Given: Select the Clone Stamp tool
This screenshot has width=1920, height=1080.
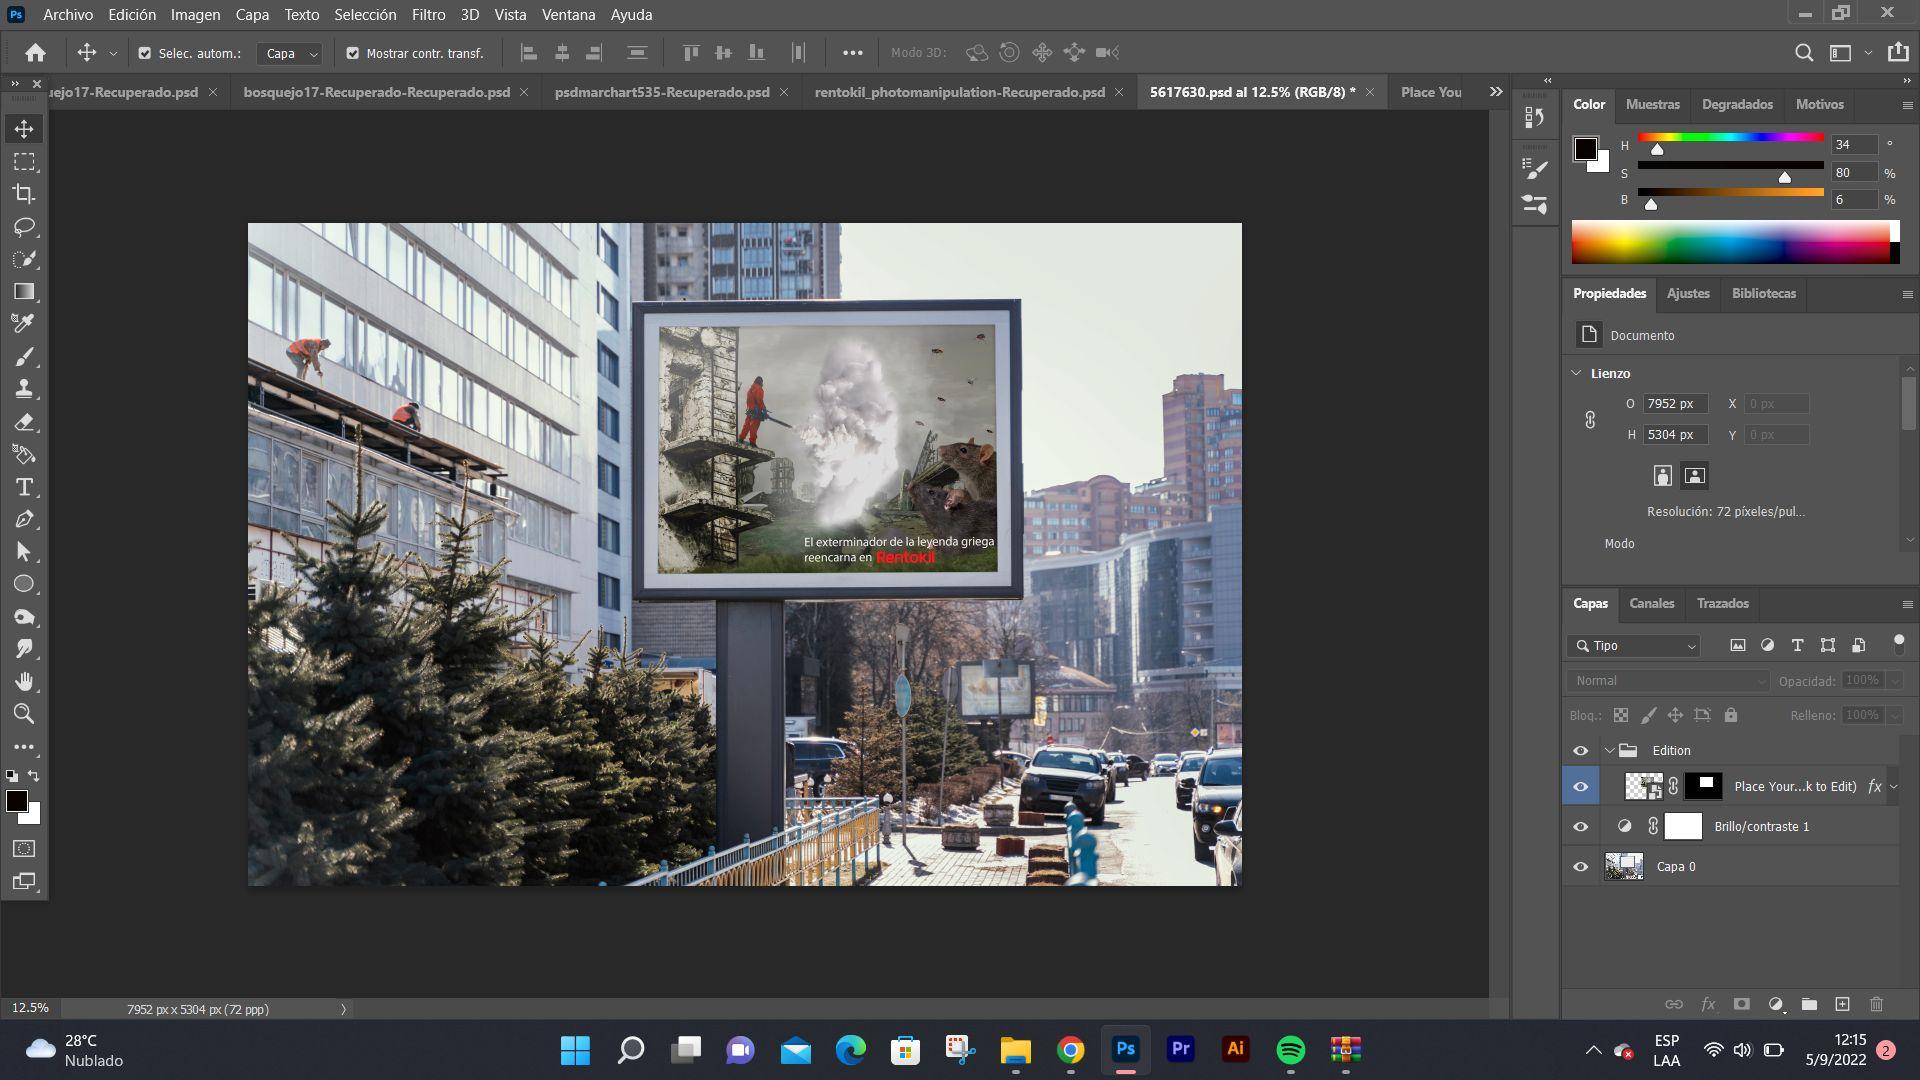Looking at the screenshot, I should click(x=24, y=389).
